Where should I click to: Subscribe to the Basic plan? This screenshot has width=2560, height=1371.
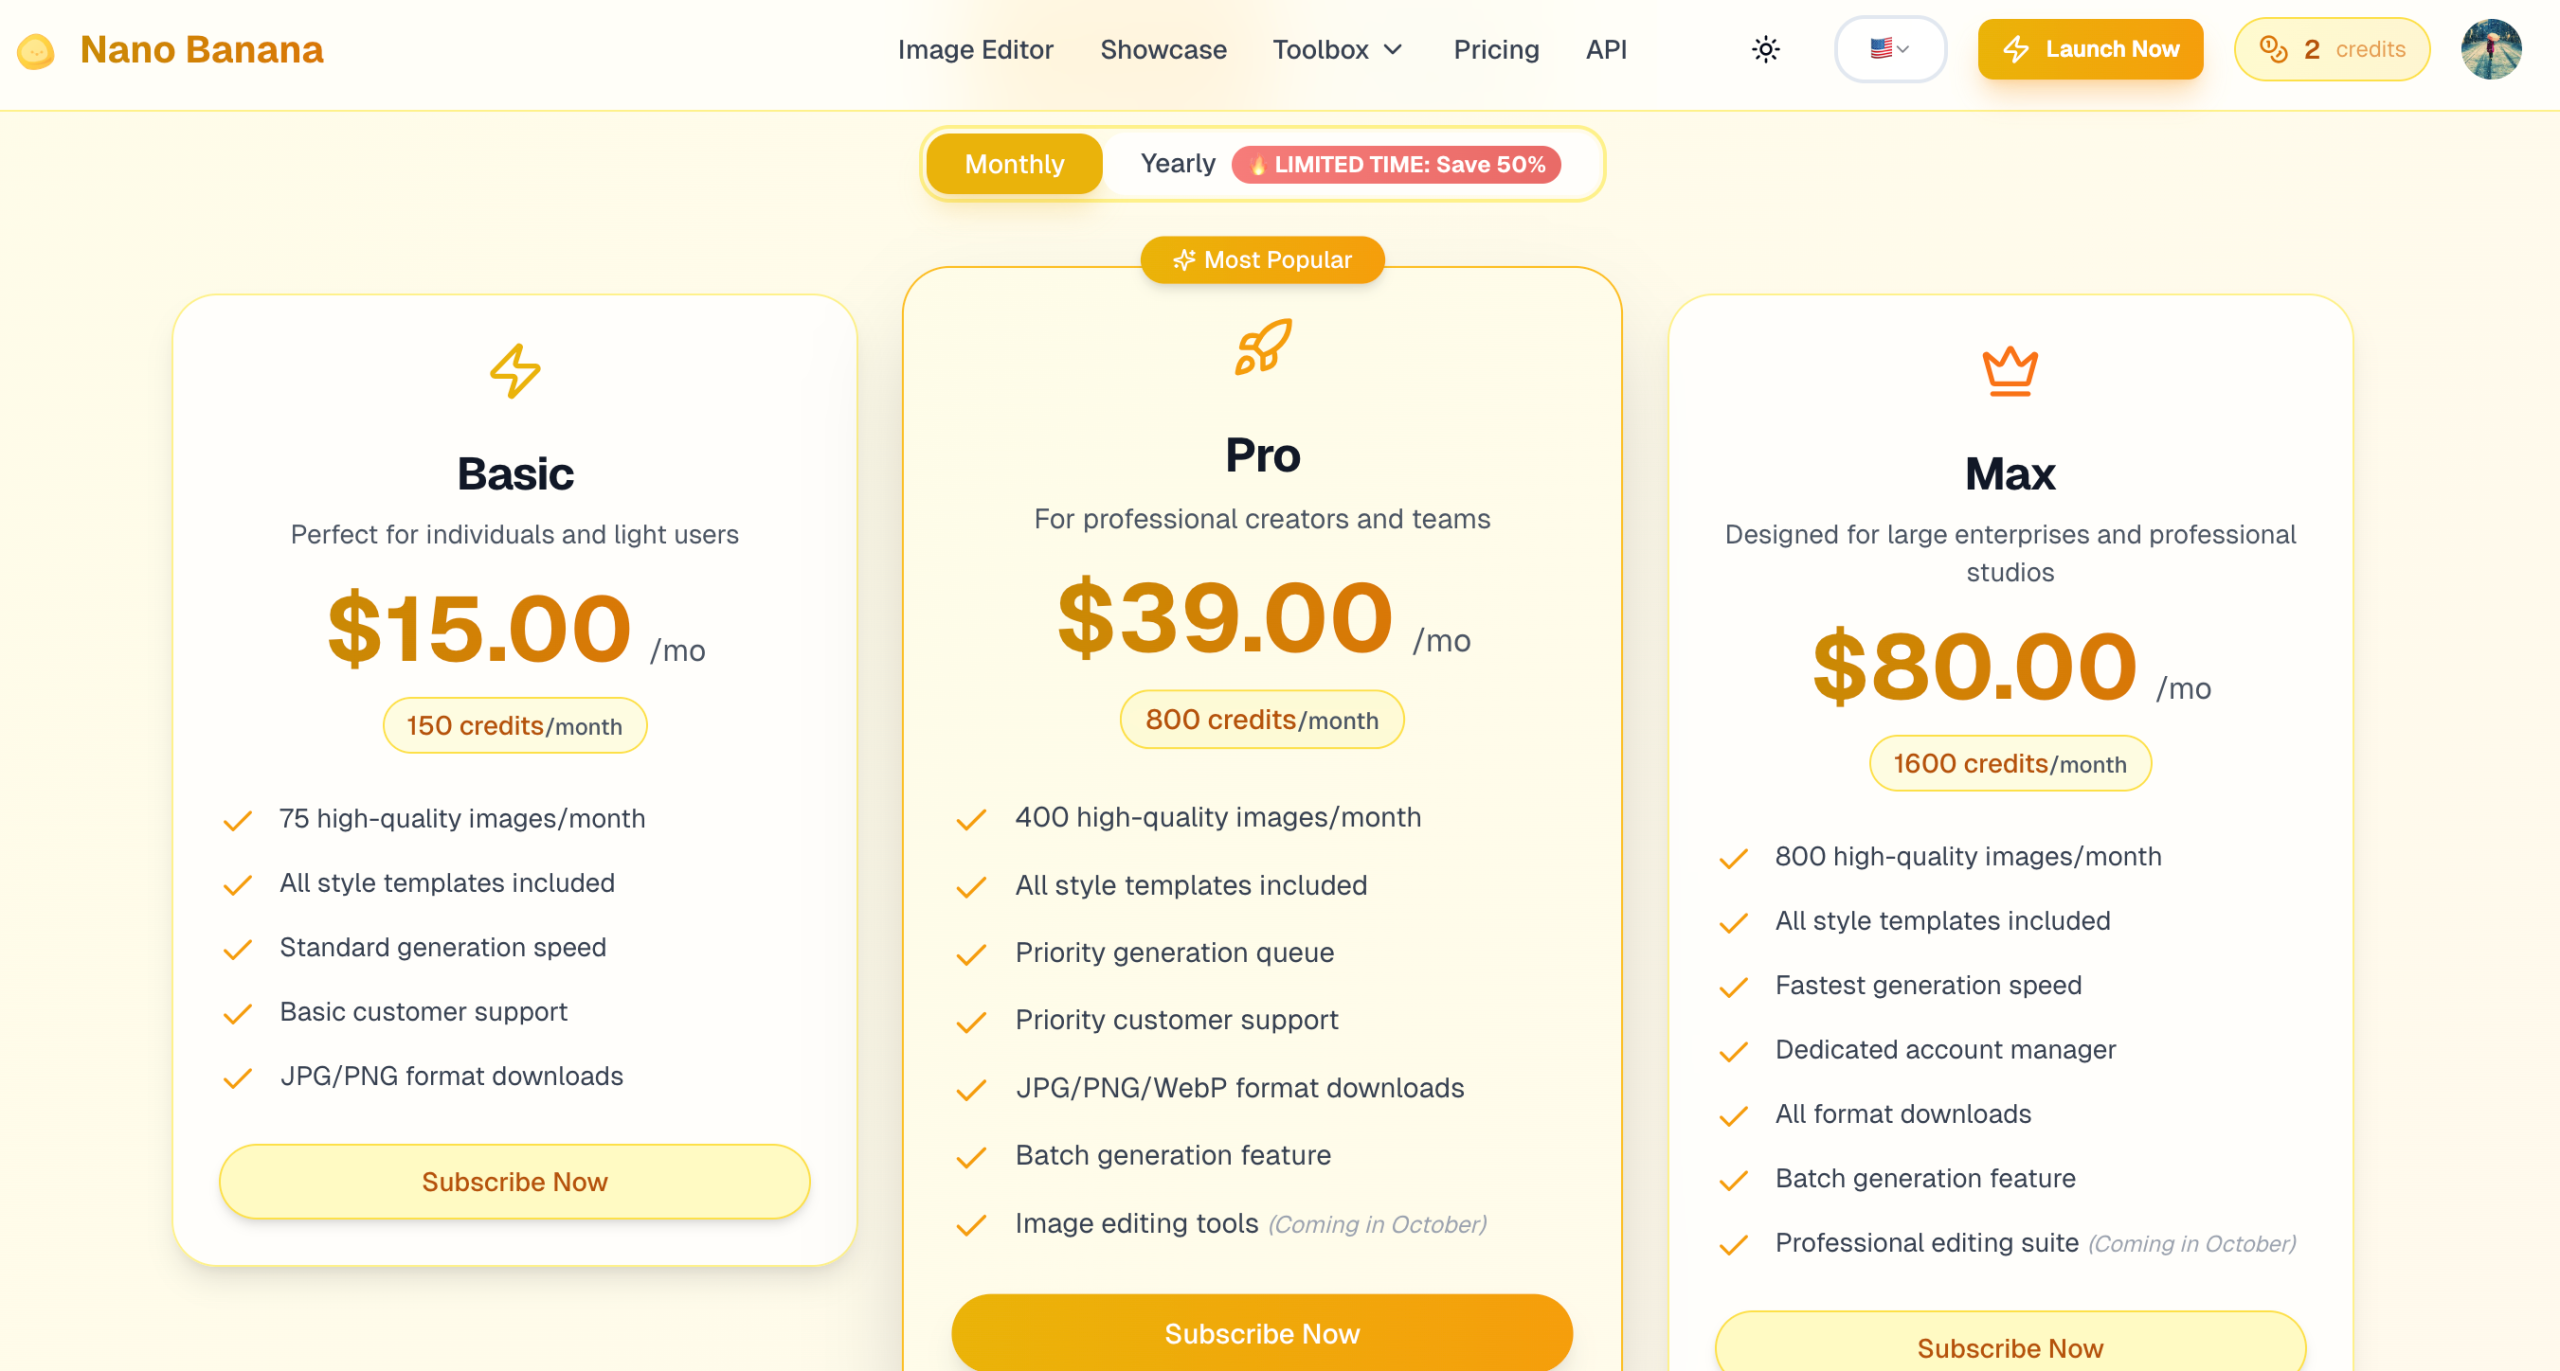515,1182
